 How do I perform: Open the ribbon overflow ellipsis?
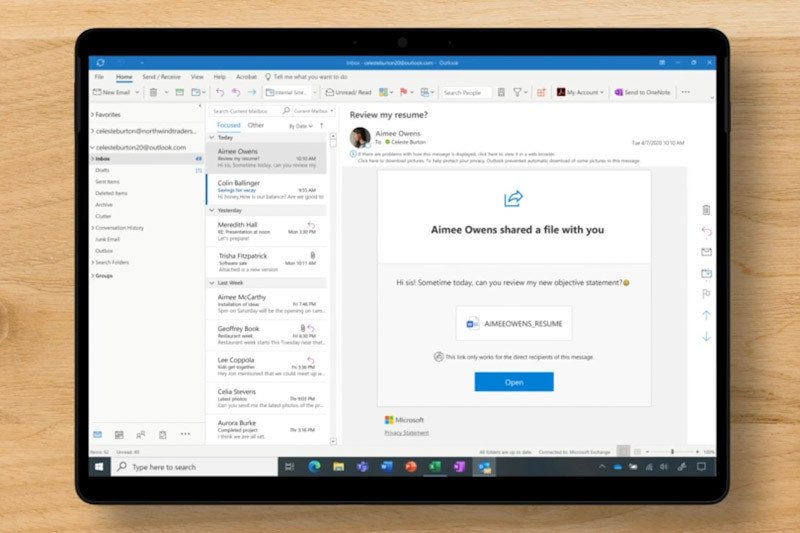686,92
